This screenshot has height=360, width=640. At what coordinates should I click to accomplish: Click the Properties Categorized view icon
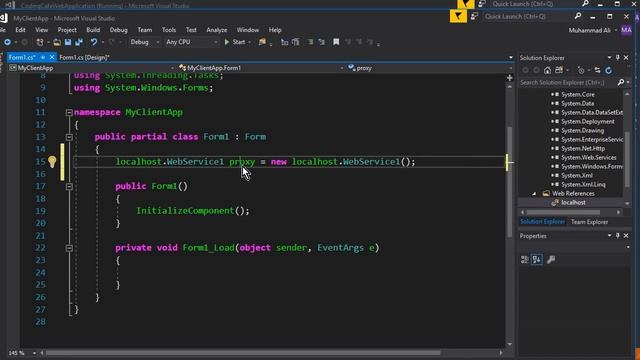(x=525, y=260)
